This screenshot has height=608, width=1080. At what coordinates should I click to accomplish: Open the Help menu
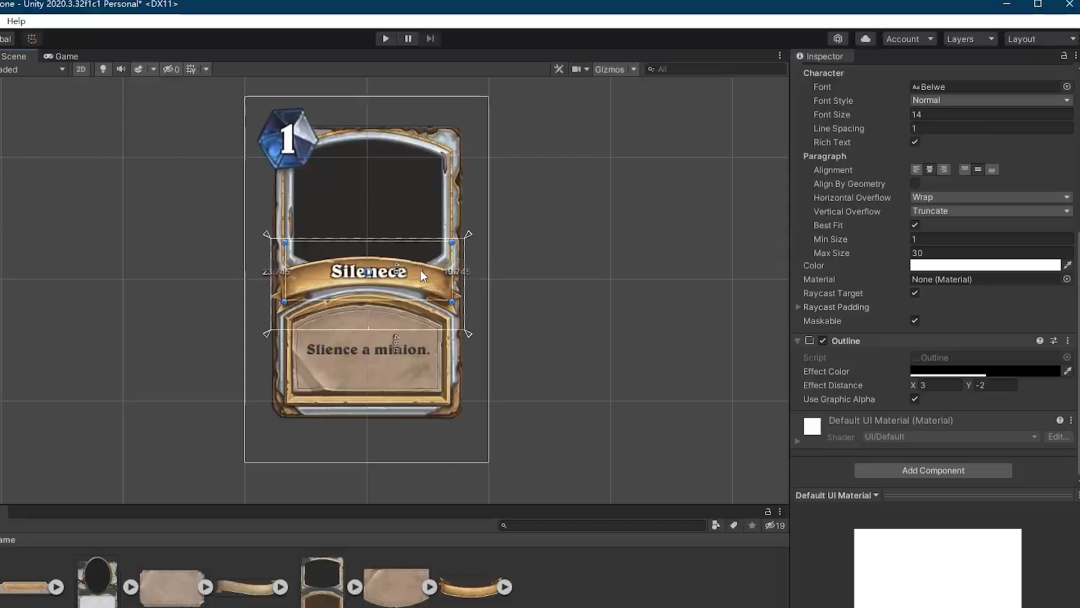click(x=16, y=21)
